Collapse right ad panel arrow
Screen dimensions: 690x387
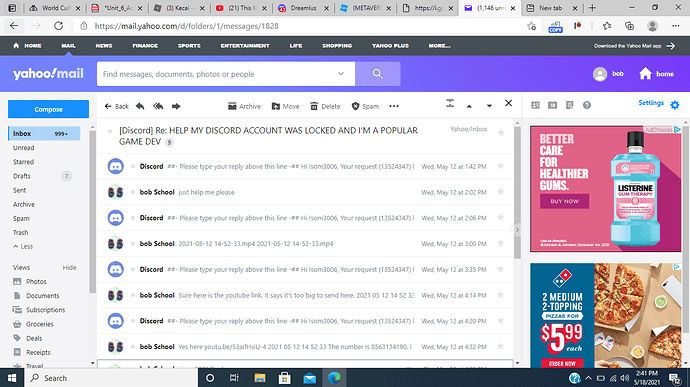(517, 230)
